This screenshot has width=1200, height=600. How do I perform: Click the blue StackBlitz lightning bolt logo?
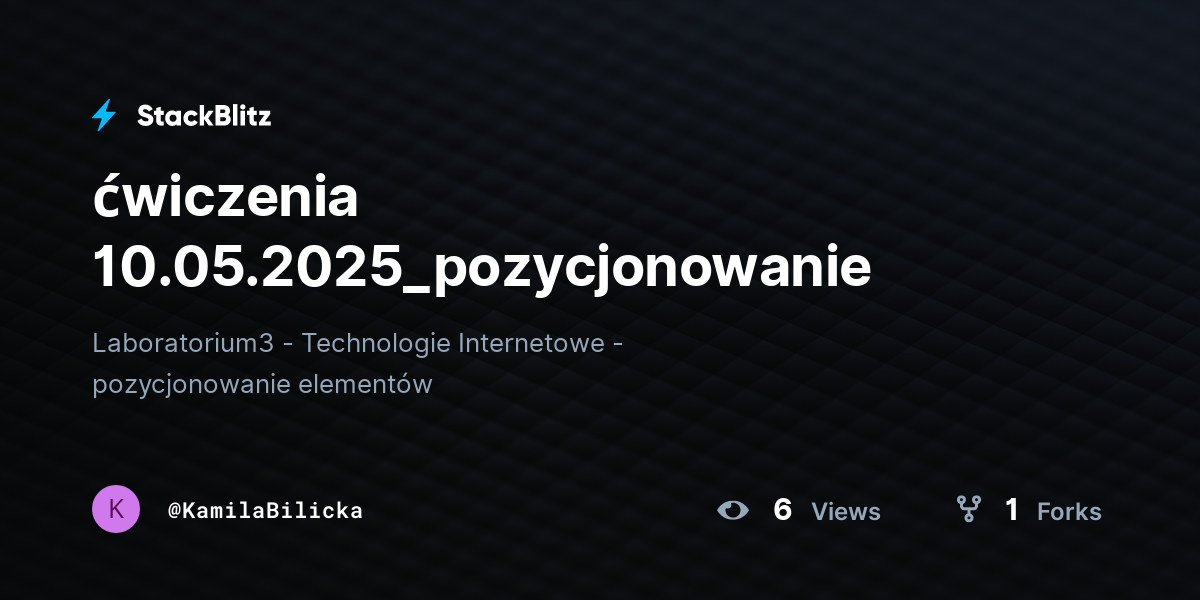click(x=104, y=116)
